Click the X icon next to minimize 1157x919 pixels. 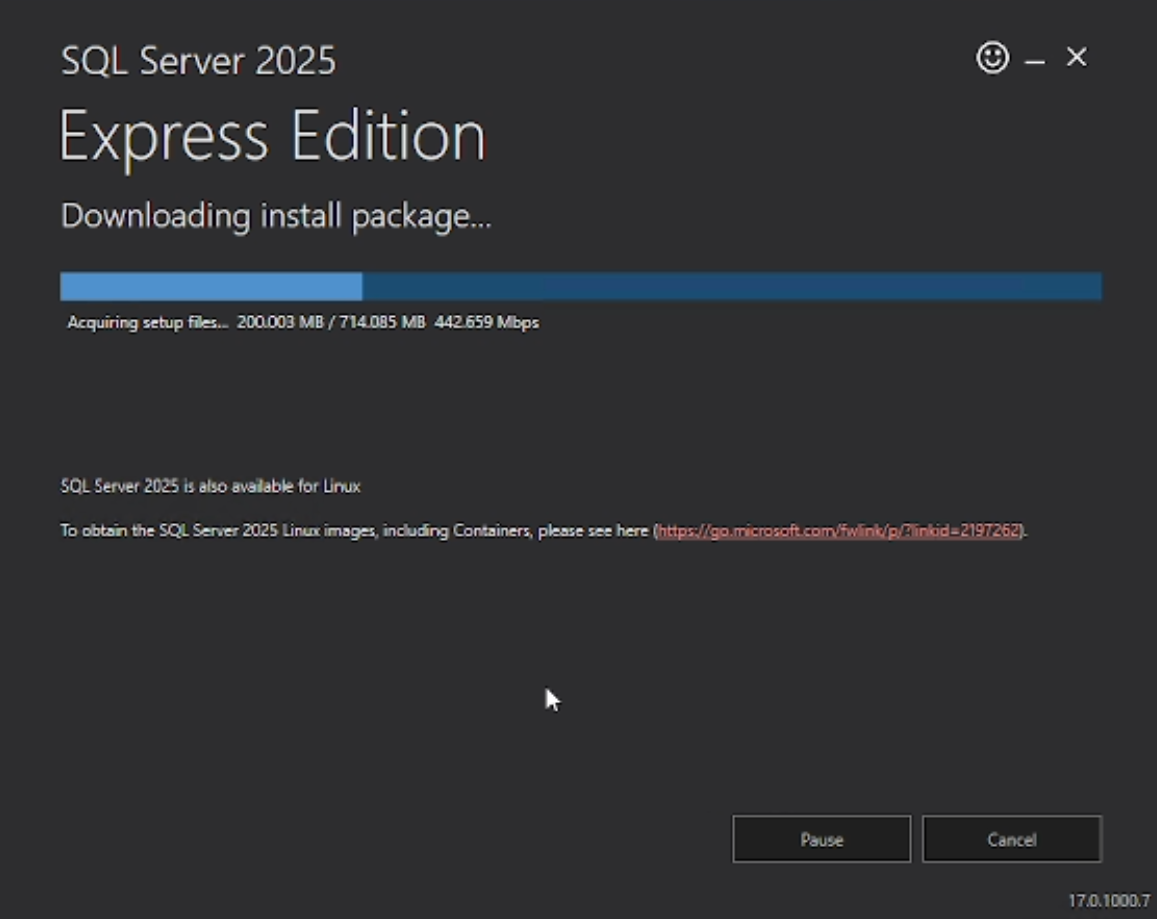click(x=1076, y=57)
